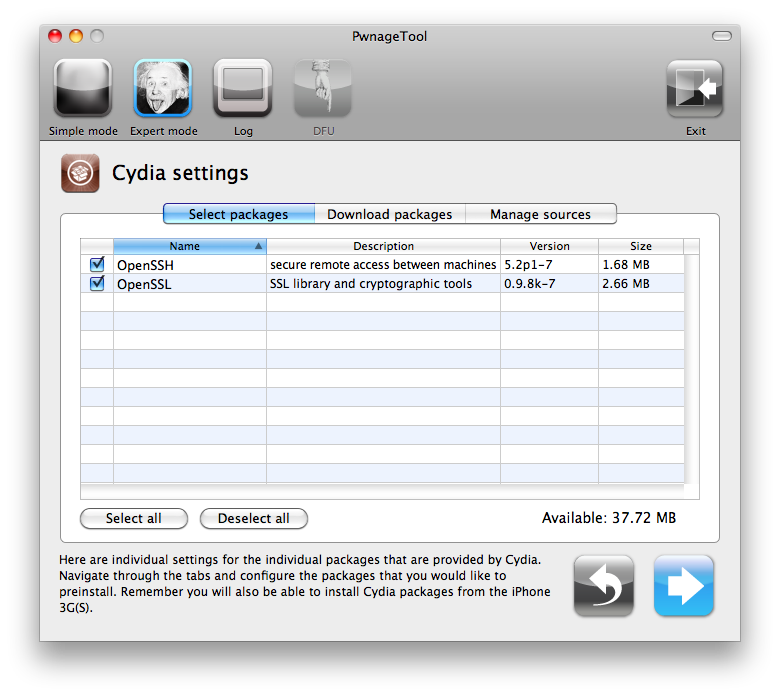Viewport: 780px width, 696px height.
Task: Click size cell 2.66 MB
Action: click(626, 284)
